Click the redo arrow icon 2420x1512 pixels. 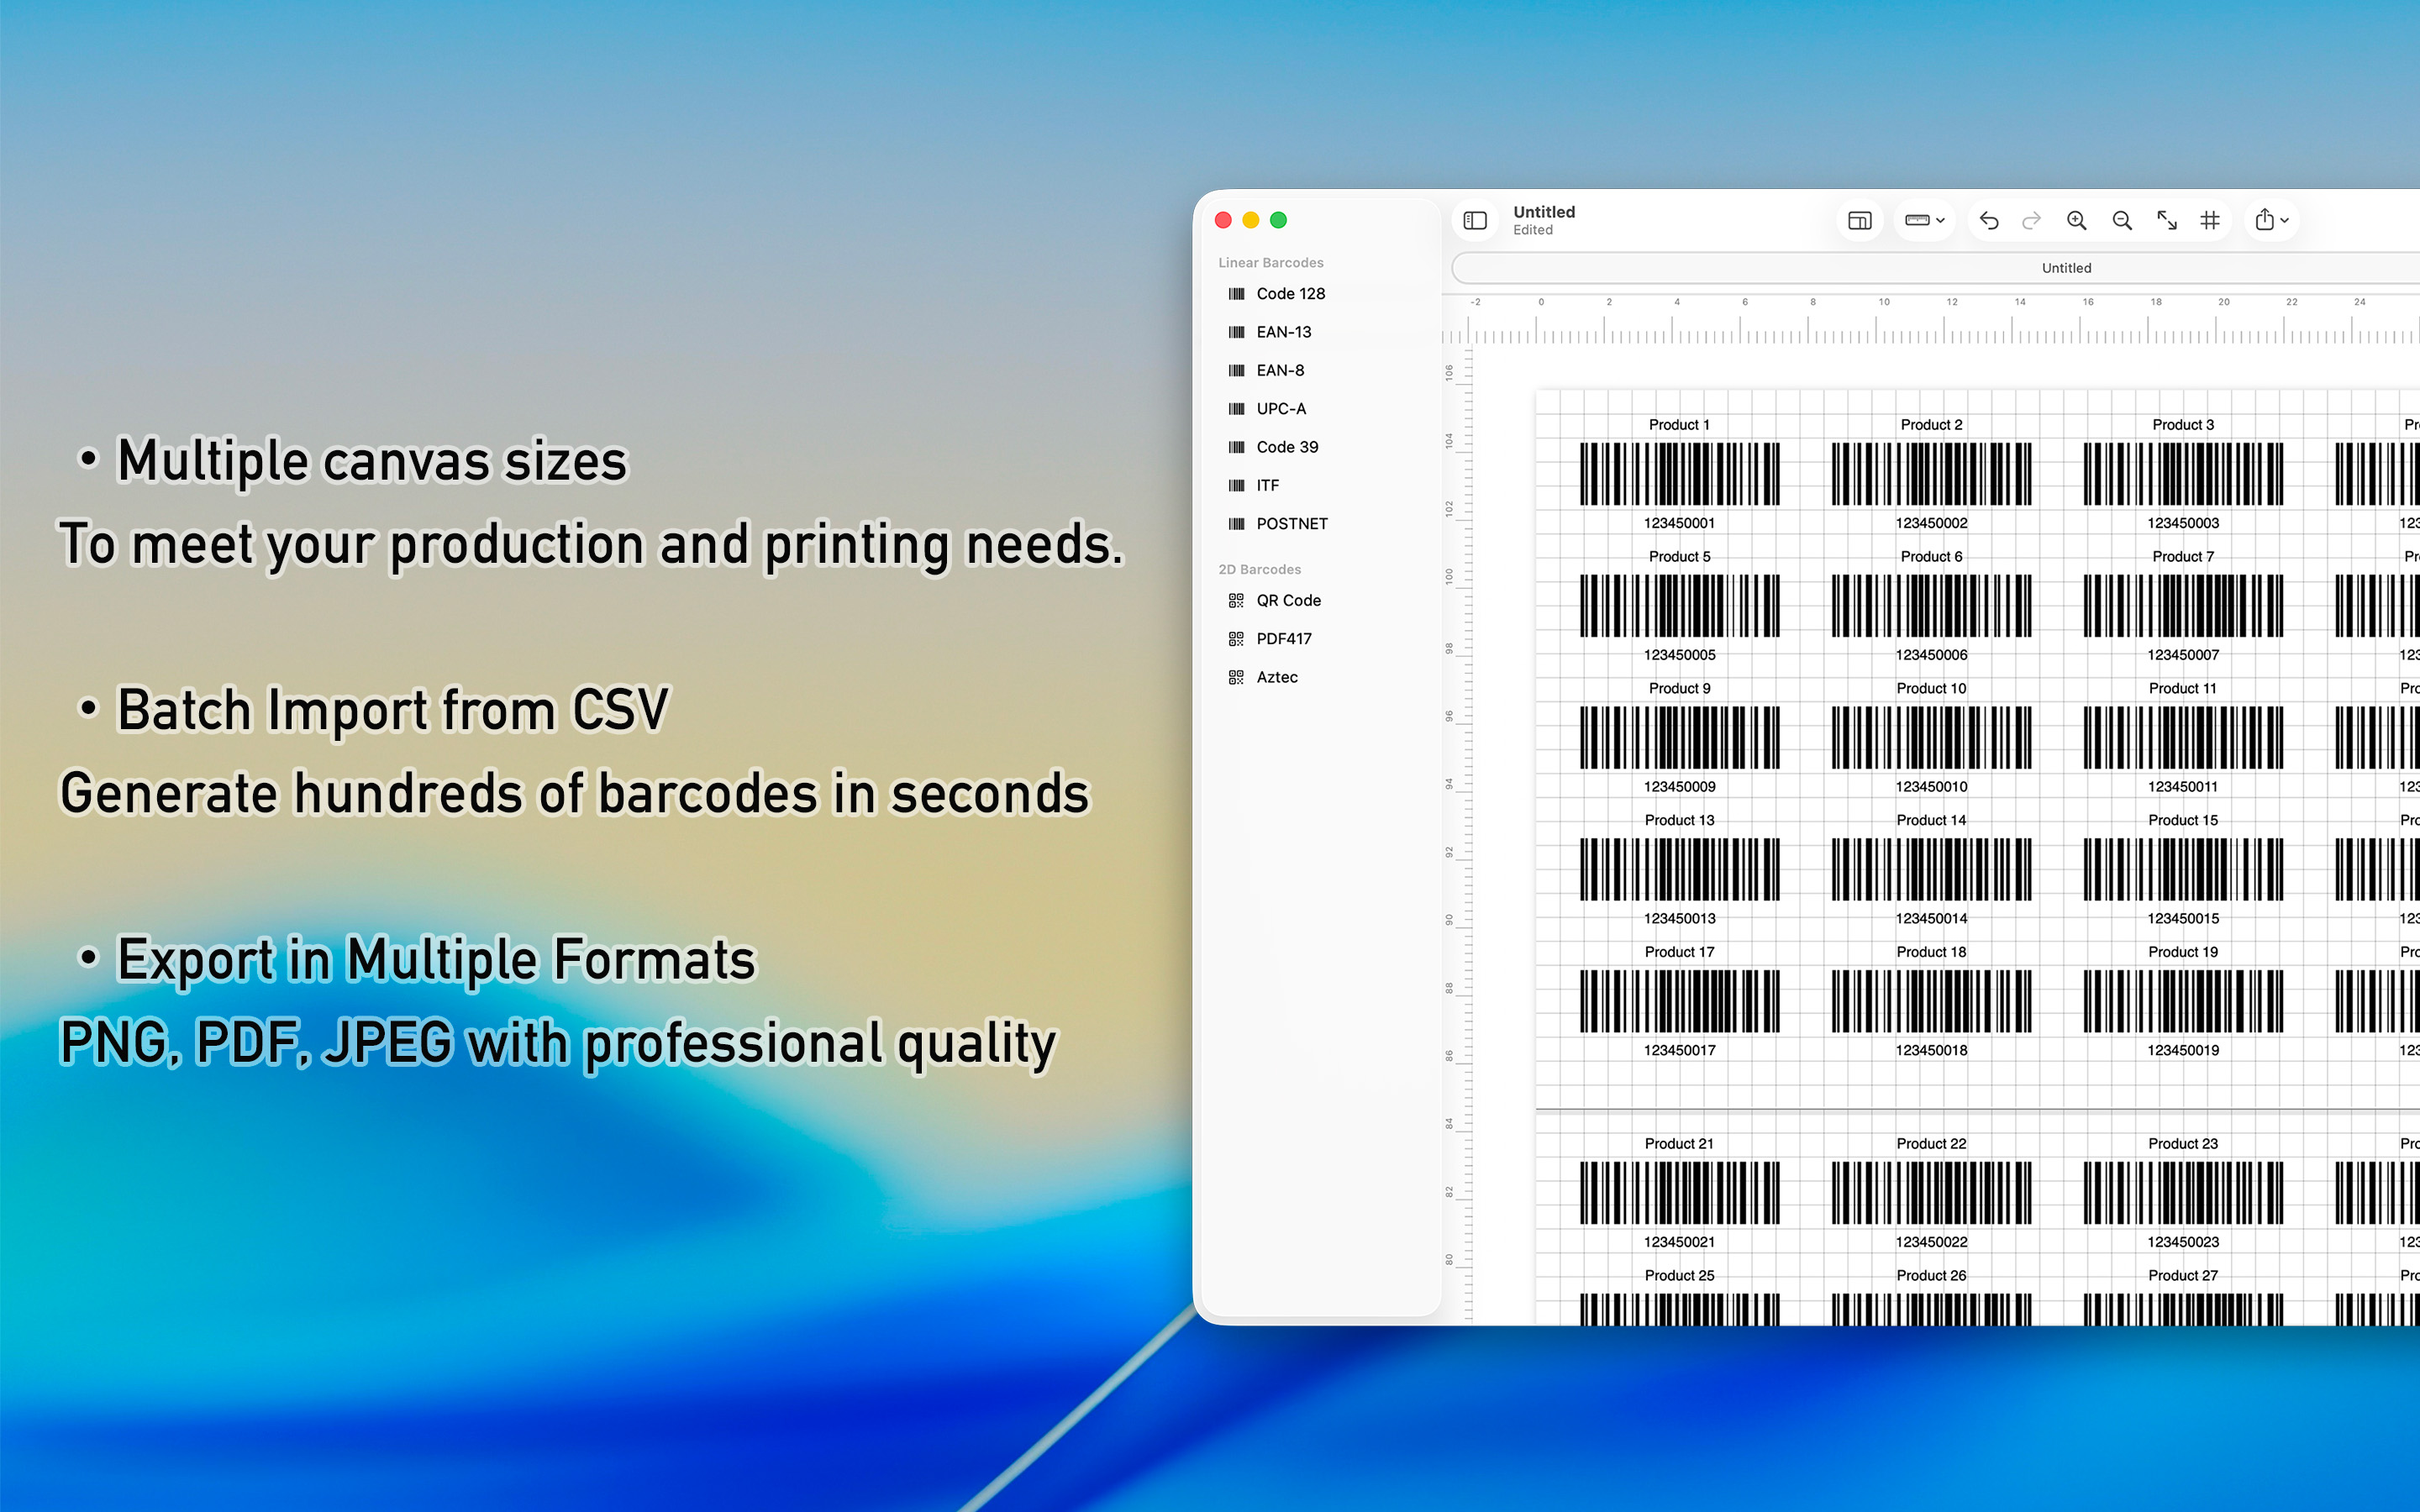point(2032,220)
